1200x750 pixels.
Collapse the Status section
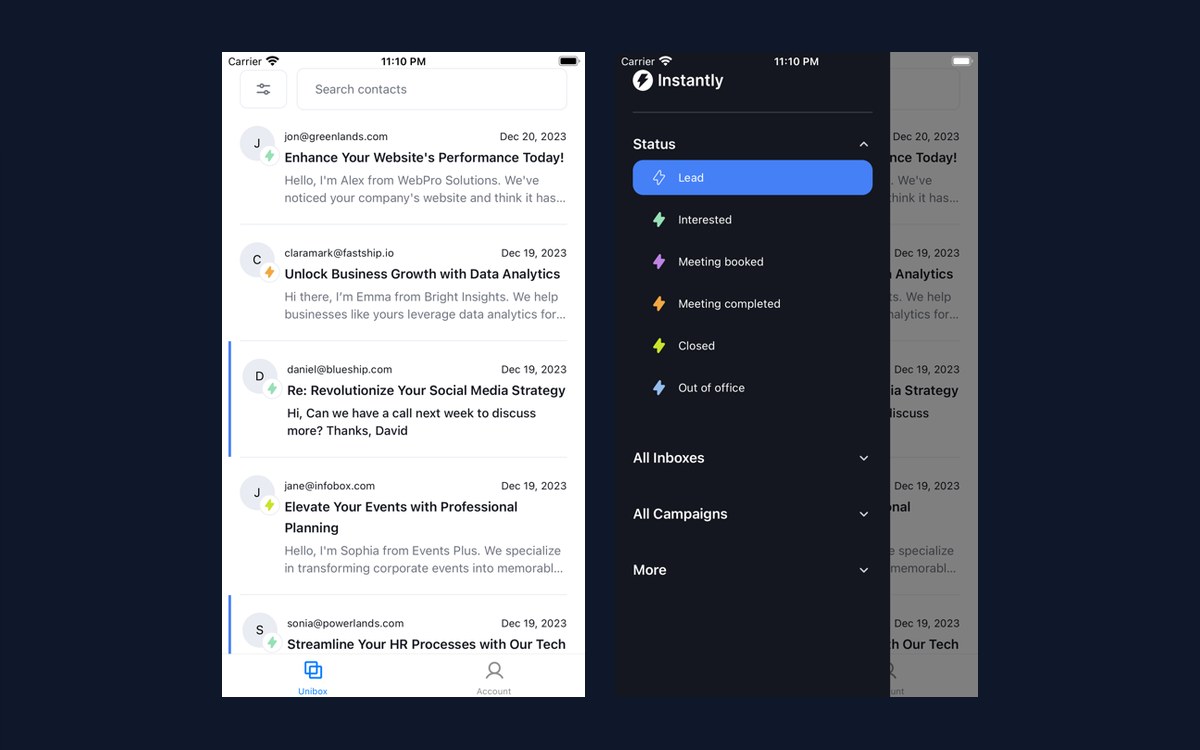(864, 144)
